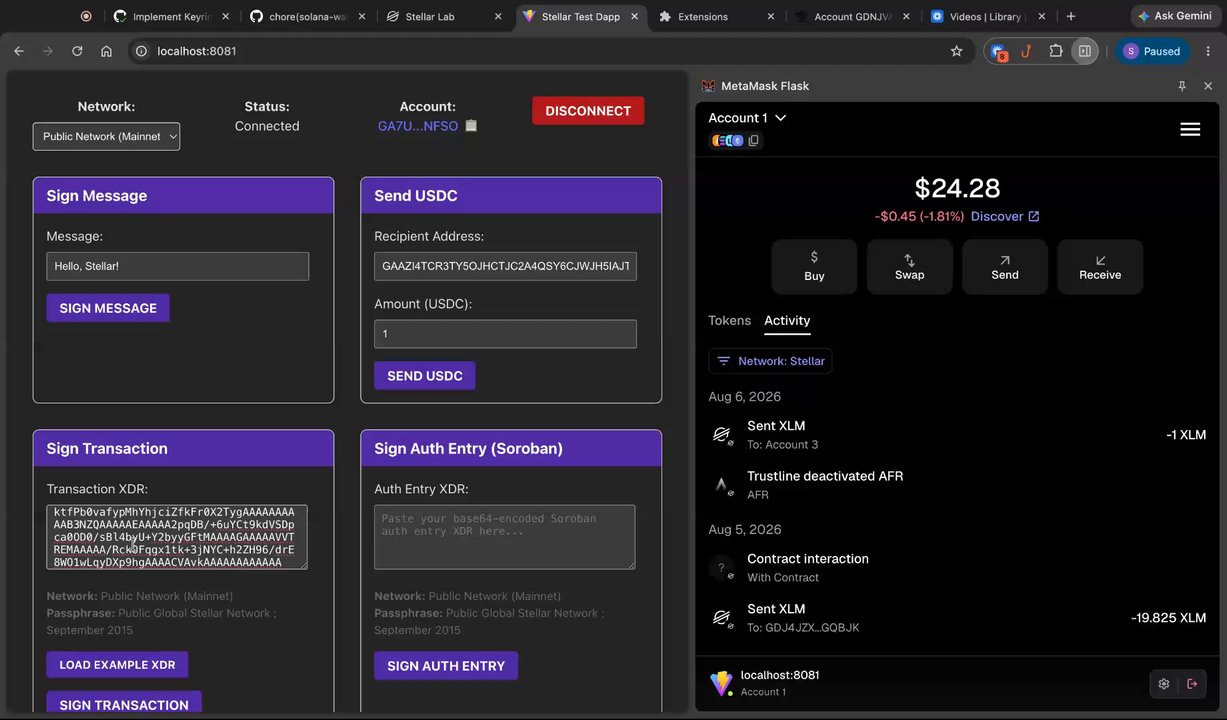This screenshot has height=720, width=1227.
Task: Switch to the Tokens tab
Action: pos(729,321)
